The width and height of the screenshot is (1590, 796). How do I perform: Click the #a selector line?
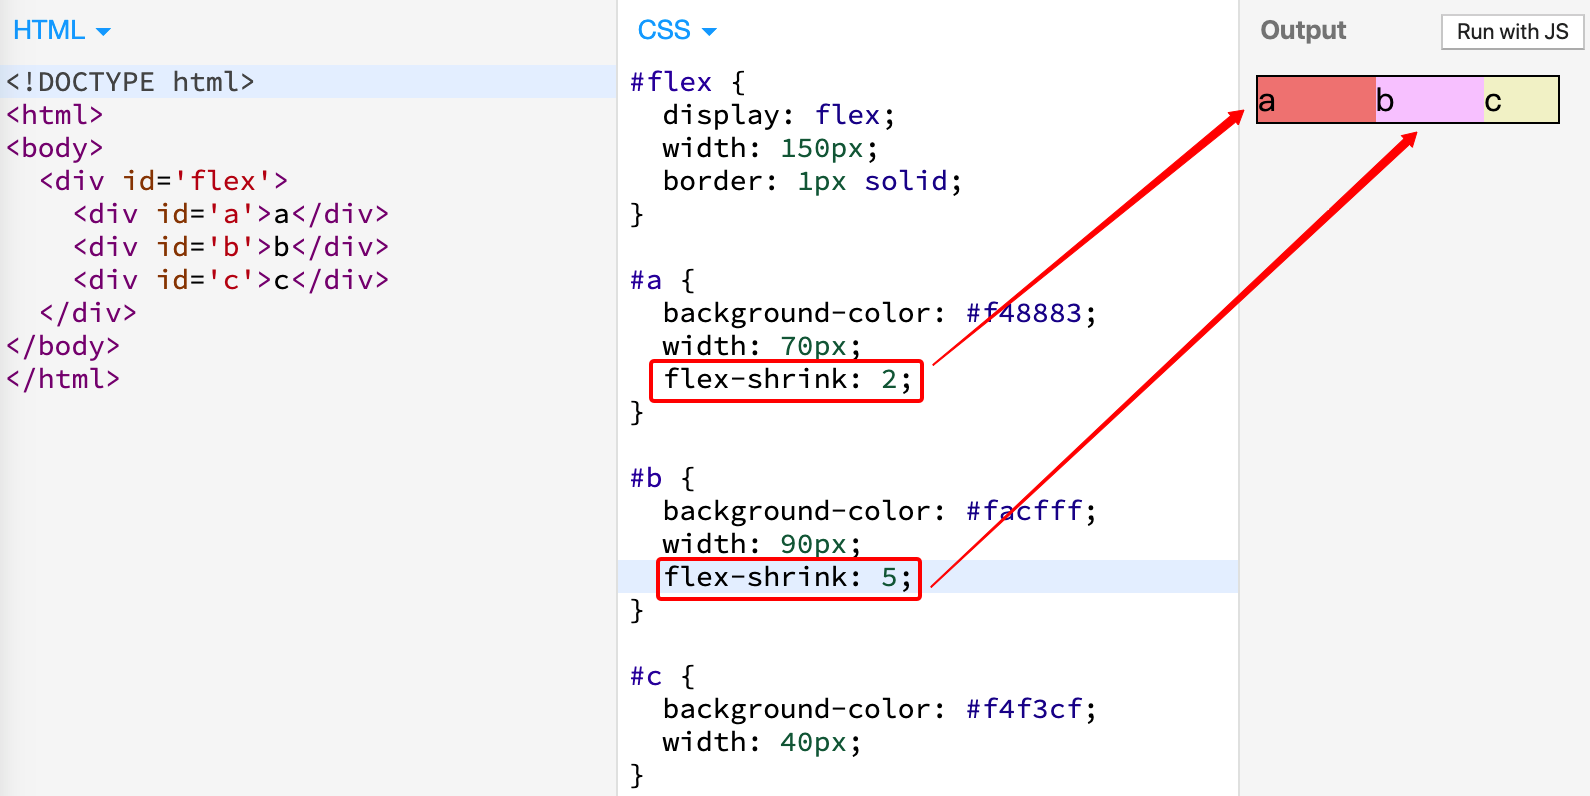click(x=662, y=280)
